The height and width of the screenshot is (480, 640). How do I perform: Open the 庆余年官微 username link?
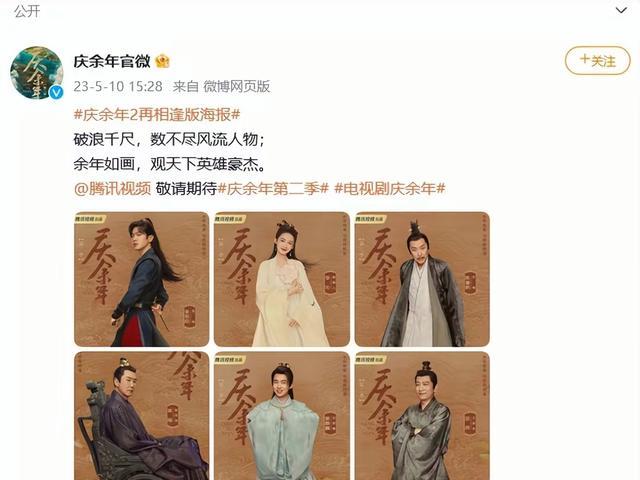click(x=112, y=61)
